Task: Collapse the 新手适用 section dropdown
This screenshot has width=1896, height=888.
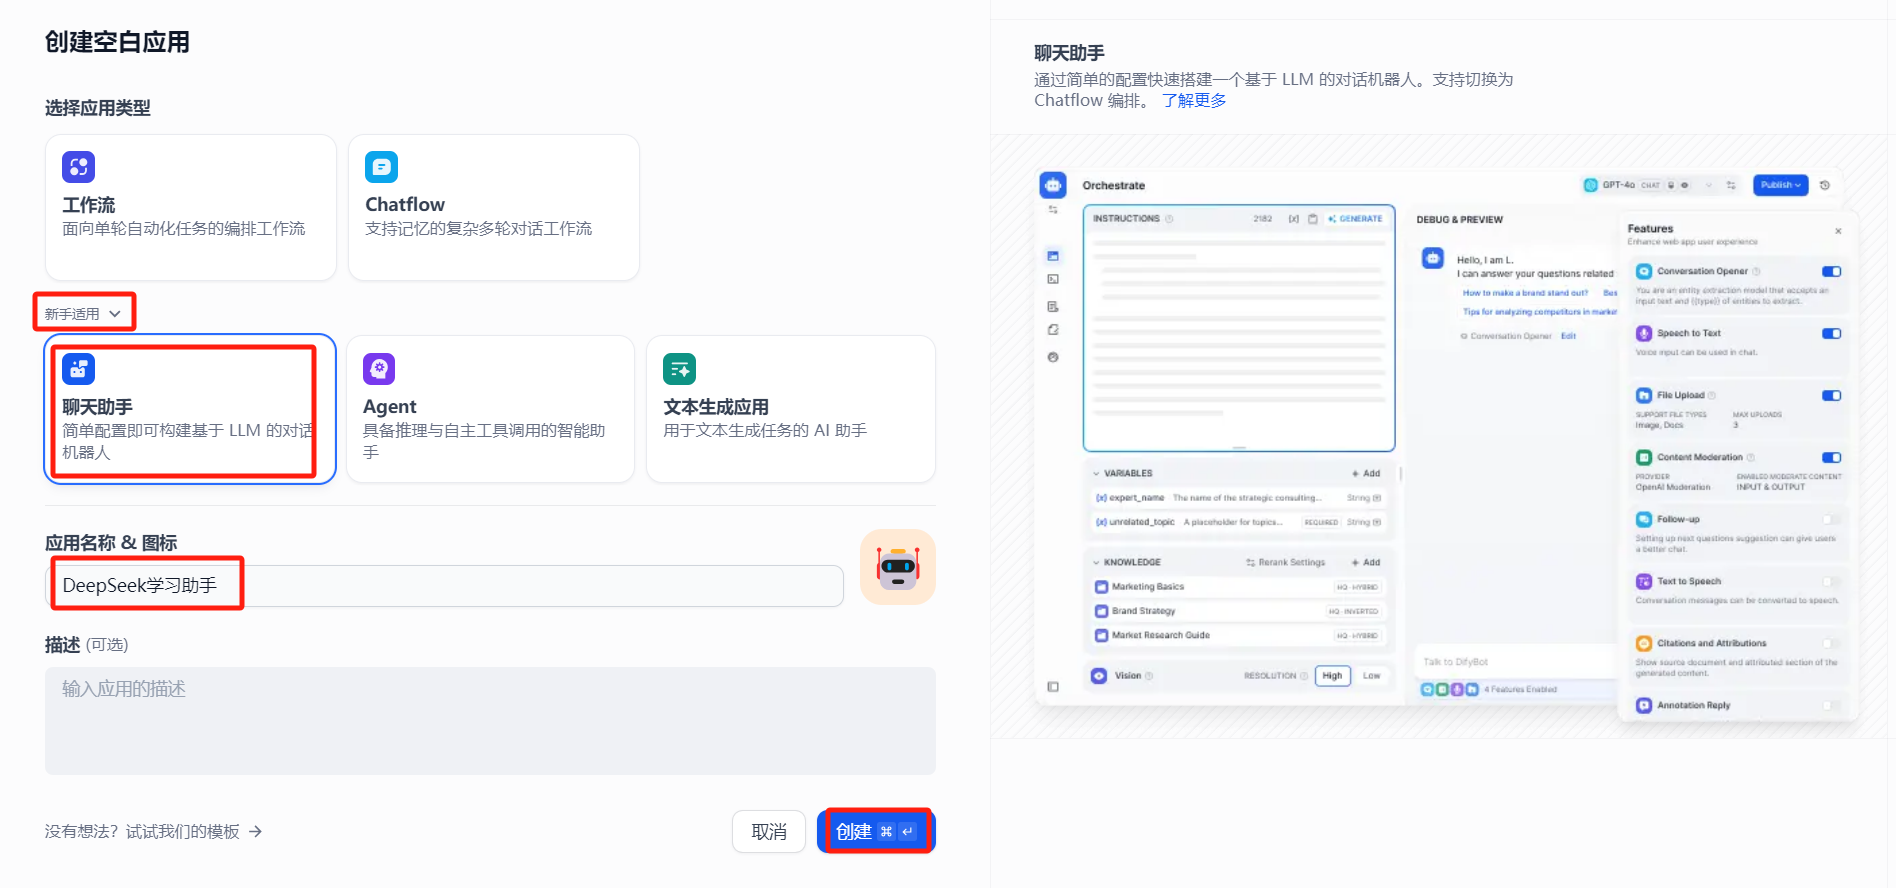Action: [x=84, y=314]
